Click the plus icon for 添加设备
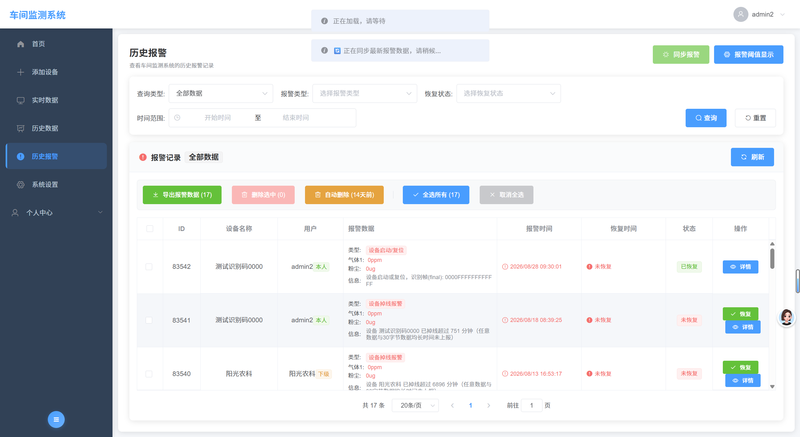 point(20,72)
